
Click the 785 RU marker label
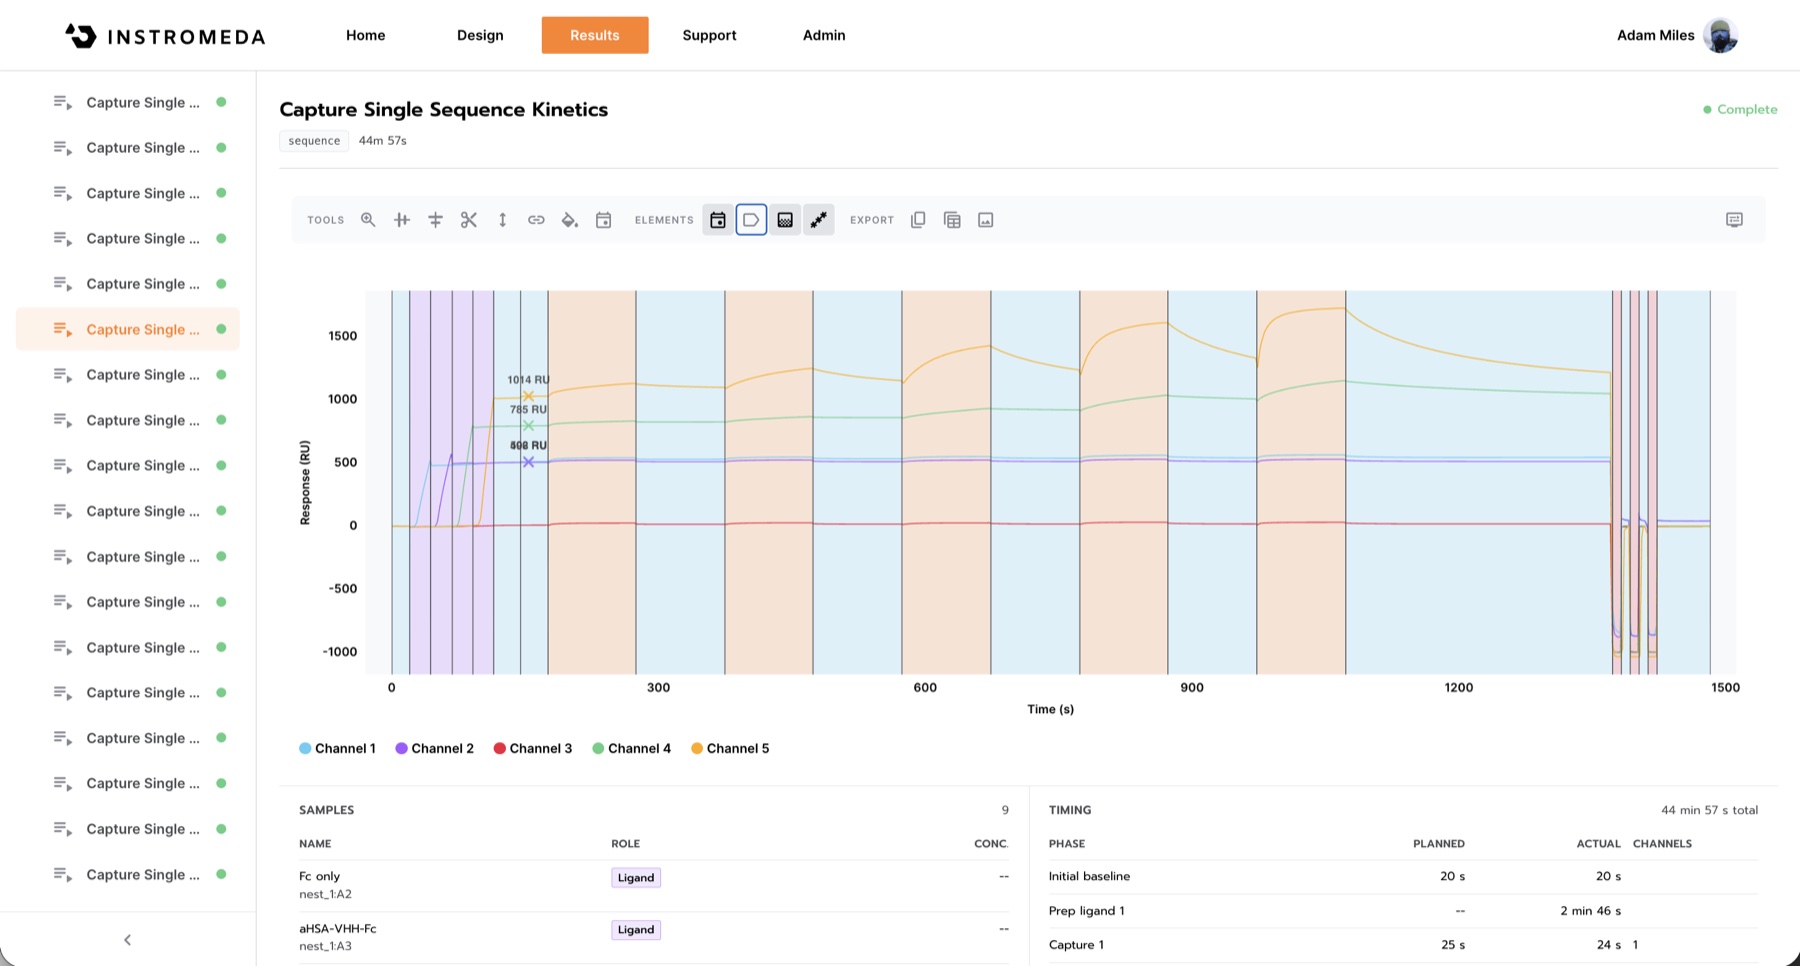click(x=528, y=410)
